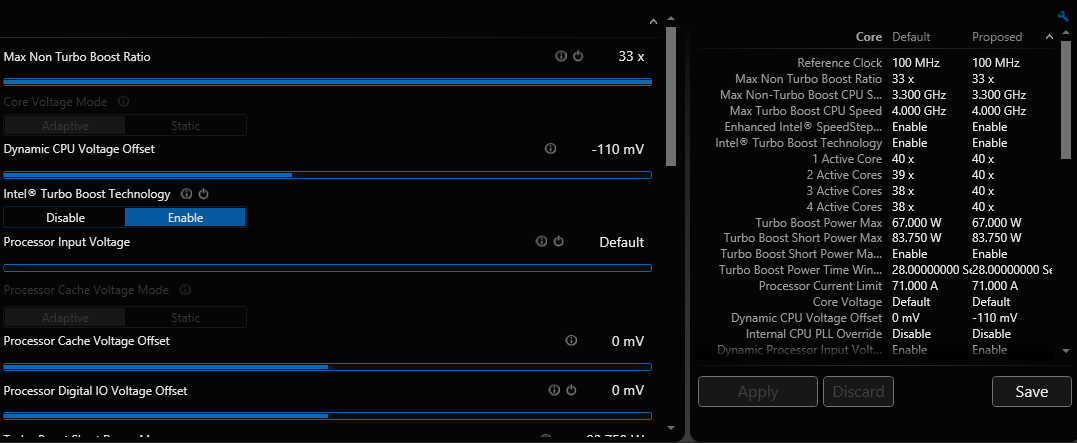The height and width of the screenshot is (443, 1077).
Task: Open the wrench settings icon
Action: [1064, 16]
